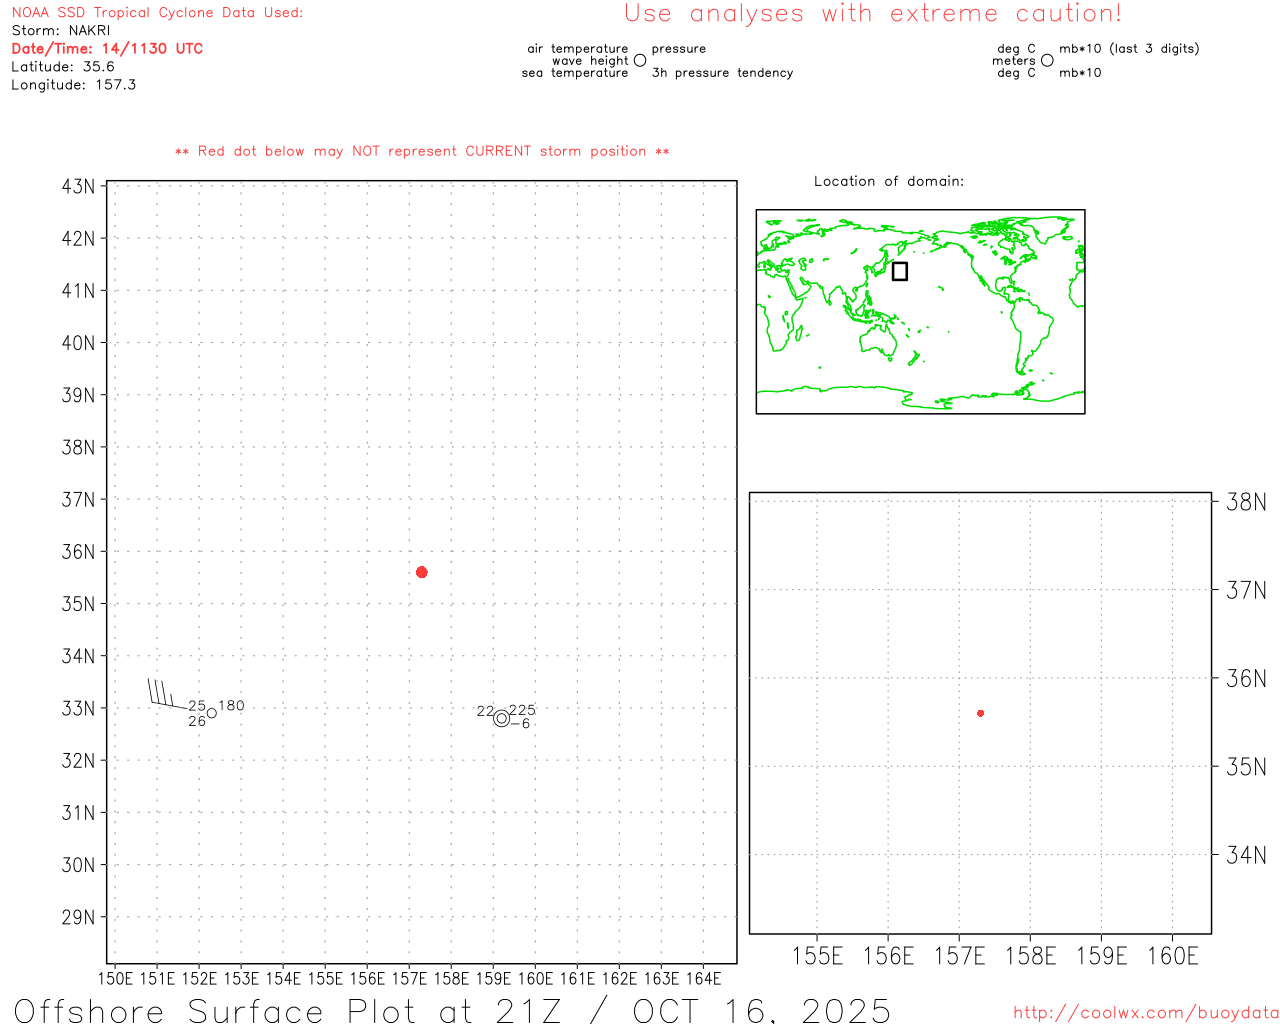Click the '22' air temperature value
Viewport: 1280px width, 1024px height.
(485, 712)
